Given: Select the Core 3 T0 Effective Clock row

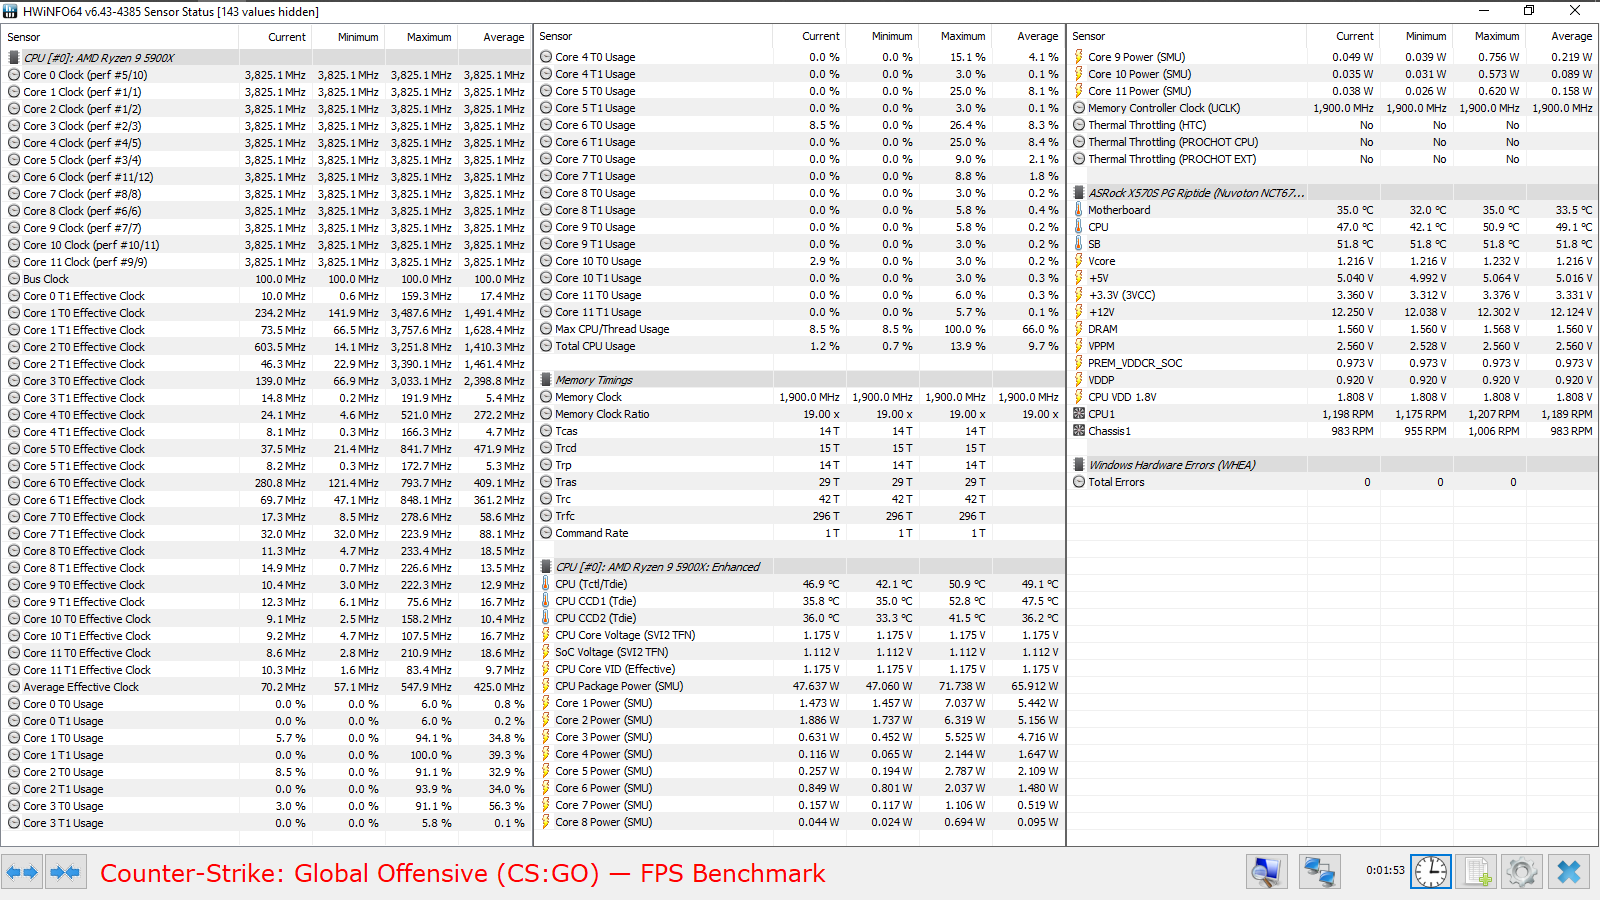Looking at the screenshot, I should pyautogui.click(x=266, y=381).
